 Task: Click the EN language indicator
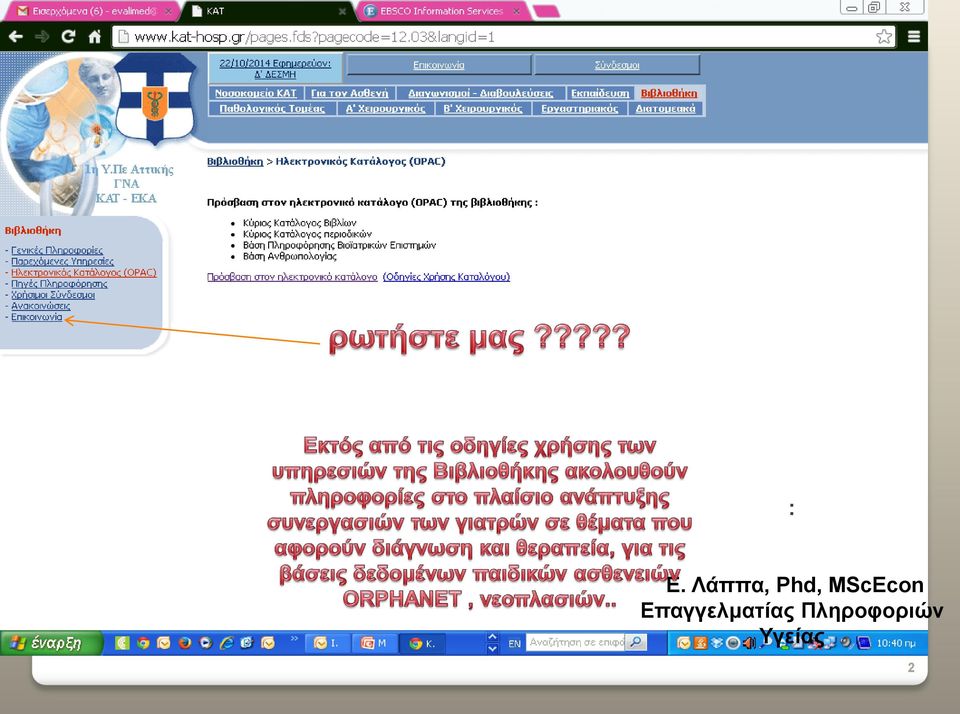coord(514,644)
